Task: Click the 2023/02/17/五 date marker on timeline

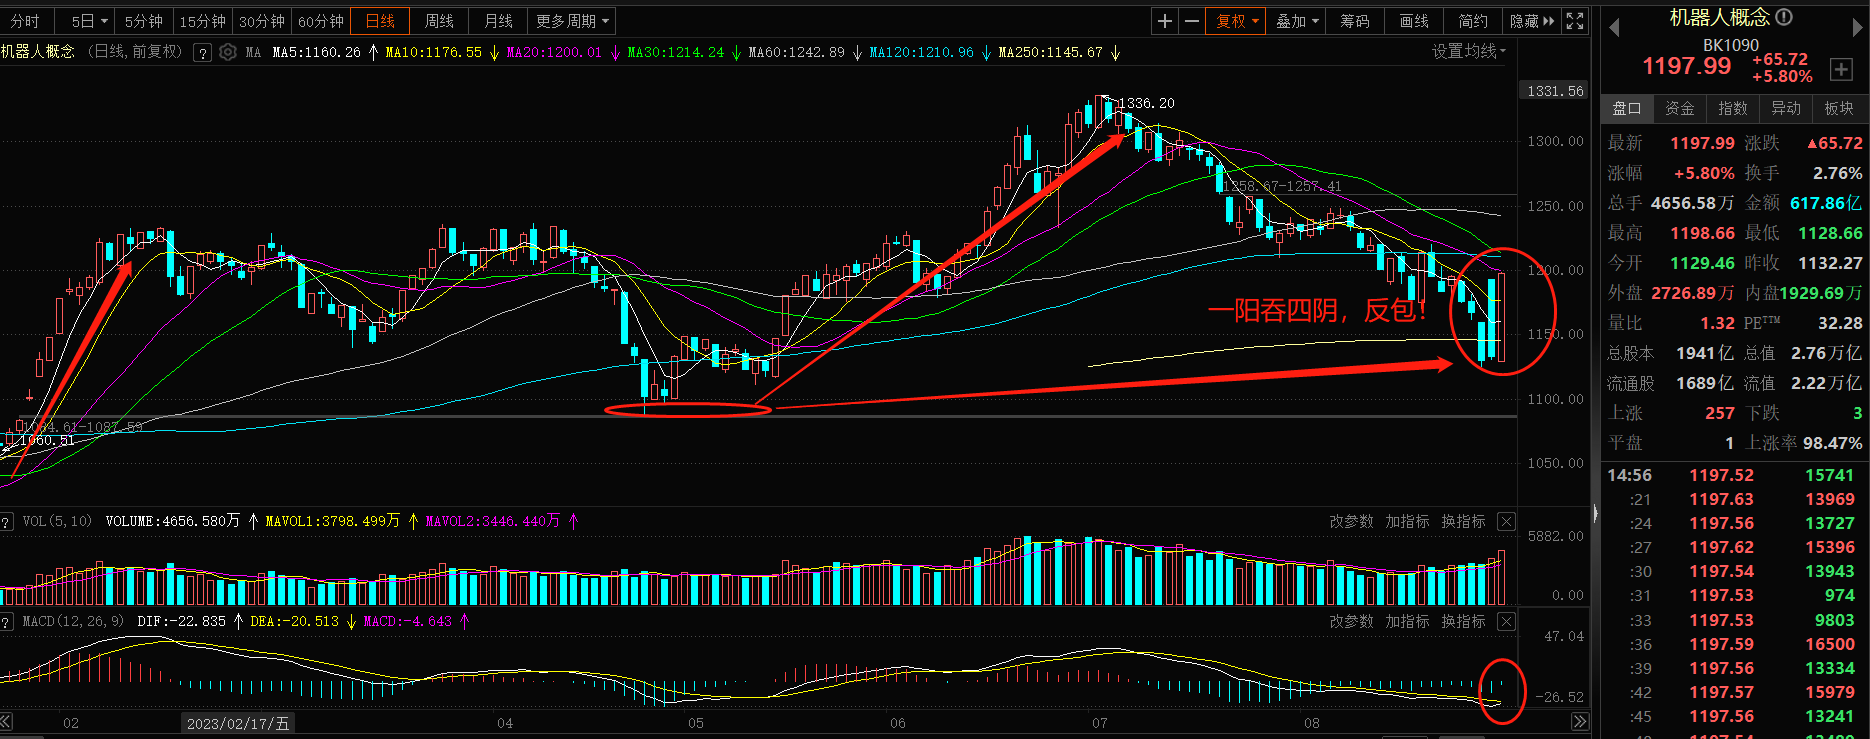Action: (x=238, y=723)
